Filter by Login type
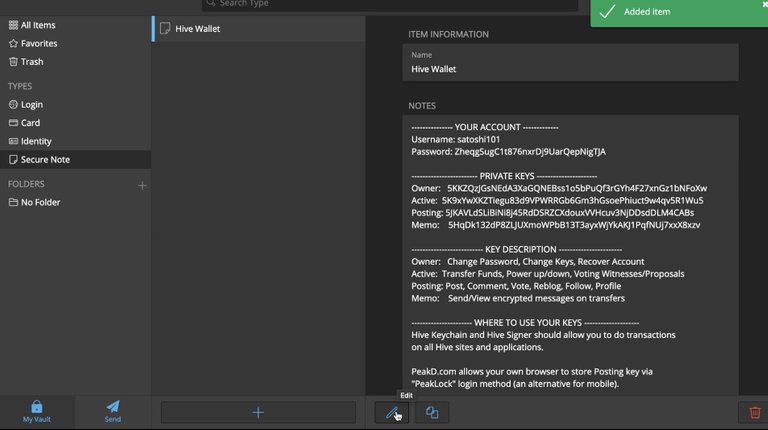The image size is (768, 430). click(x=32, y=104)
